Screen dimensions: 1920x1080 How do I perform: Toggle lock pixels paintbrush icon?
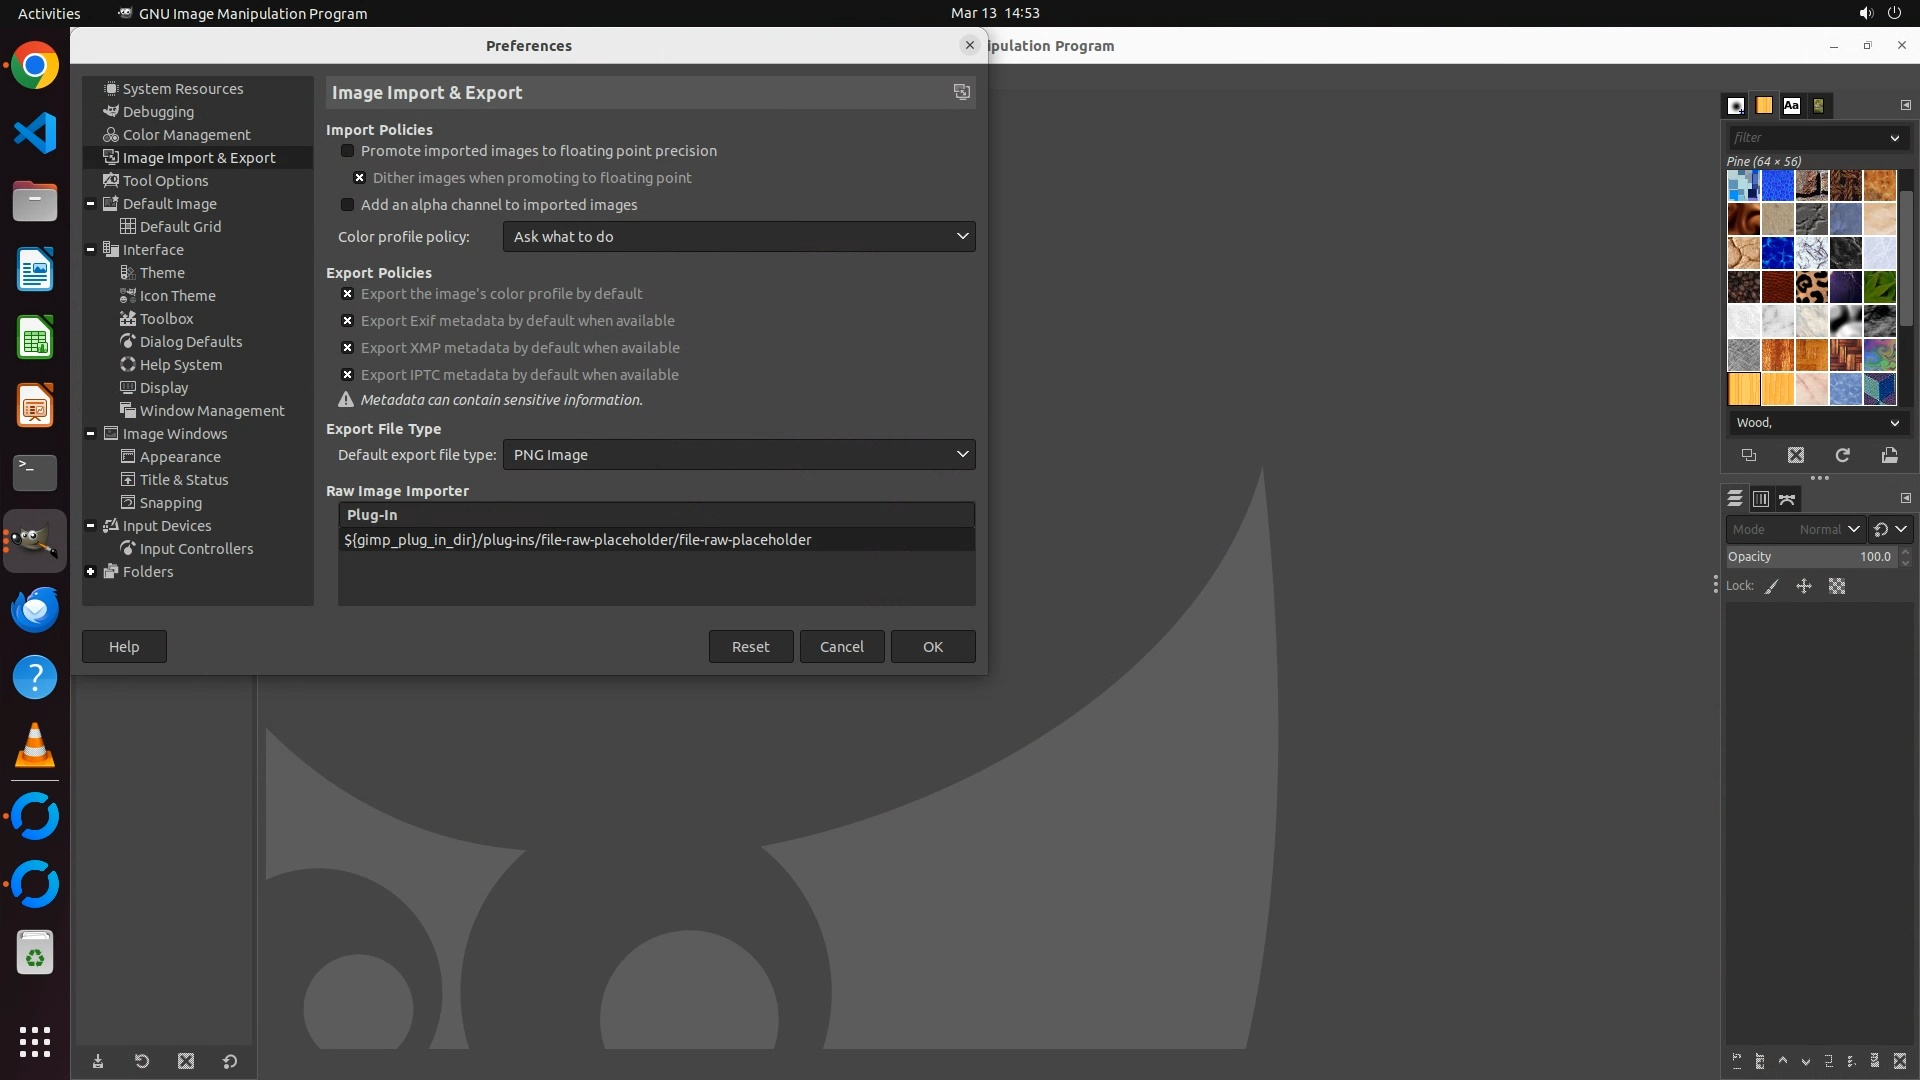point(1771,587)
